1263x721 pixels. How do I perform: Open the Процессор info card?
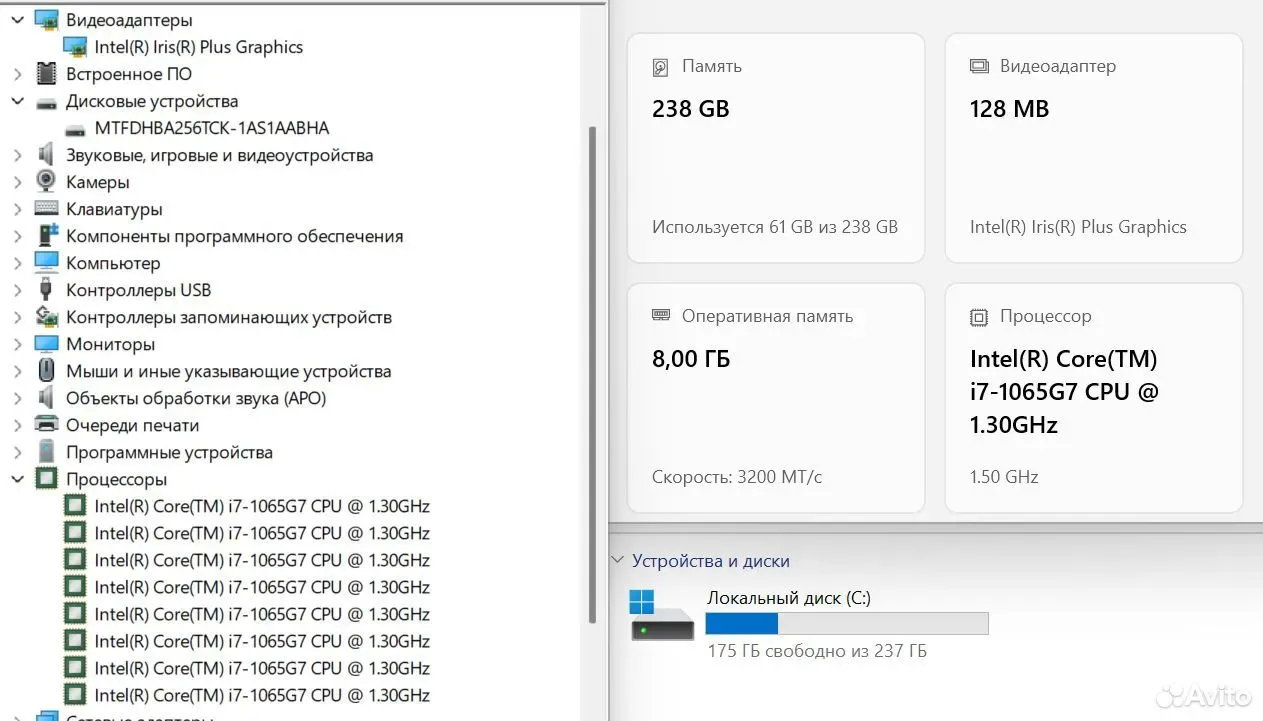(x=1094, y=398)
